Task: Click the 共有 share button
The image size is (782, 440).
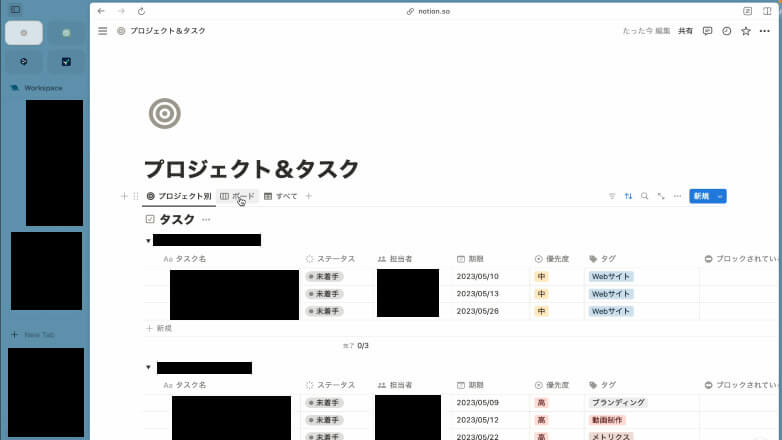Action: (685, 31)
